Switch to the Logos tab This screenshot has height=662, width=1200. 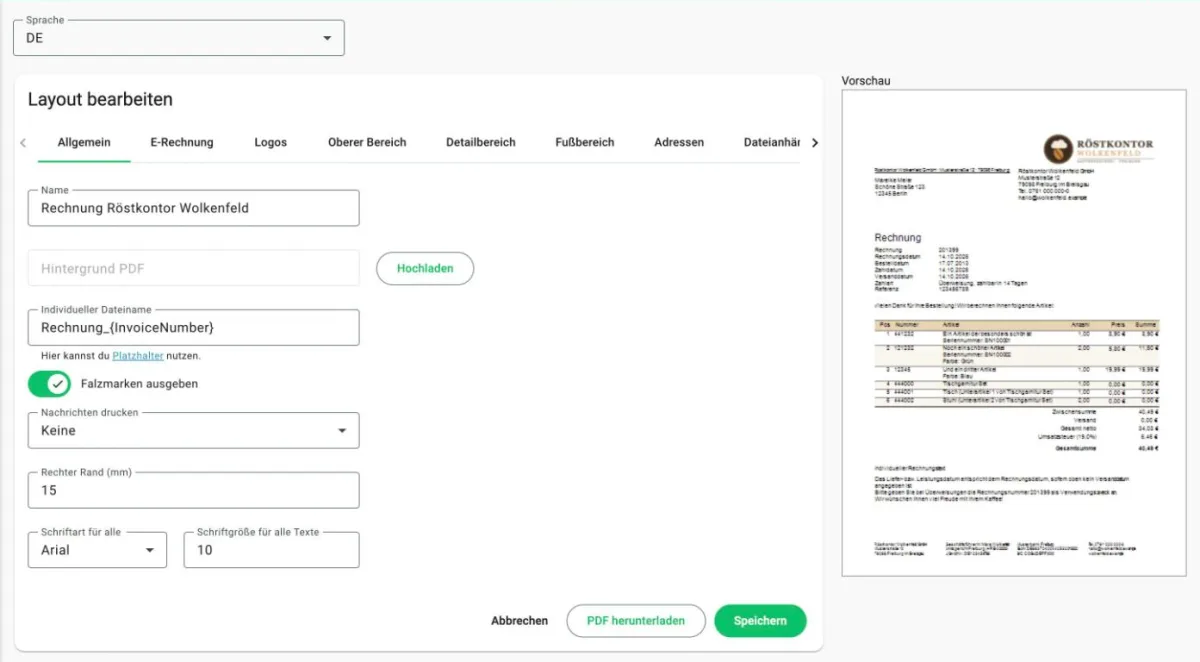[x=271, y=142]
